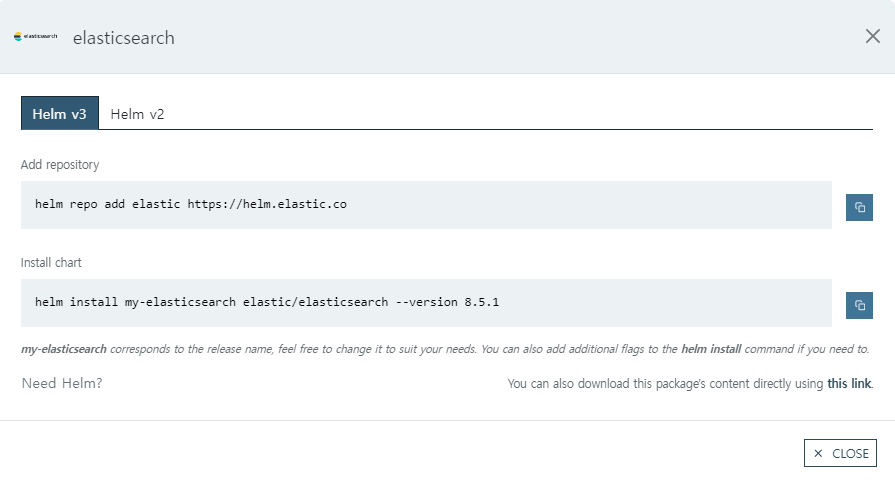The height and width of the screenshot is (485, 895).
Task: Click the elasticsearch logo in header
Action: pos(35,37)
